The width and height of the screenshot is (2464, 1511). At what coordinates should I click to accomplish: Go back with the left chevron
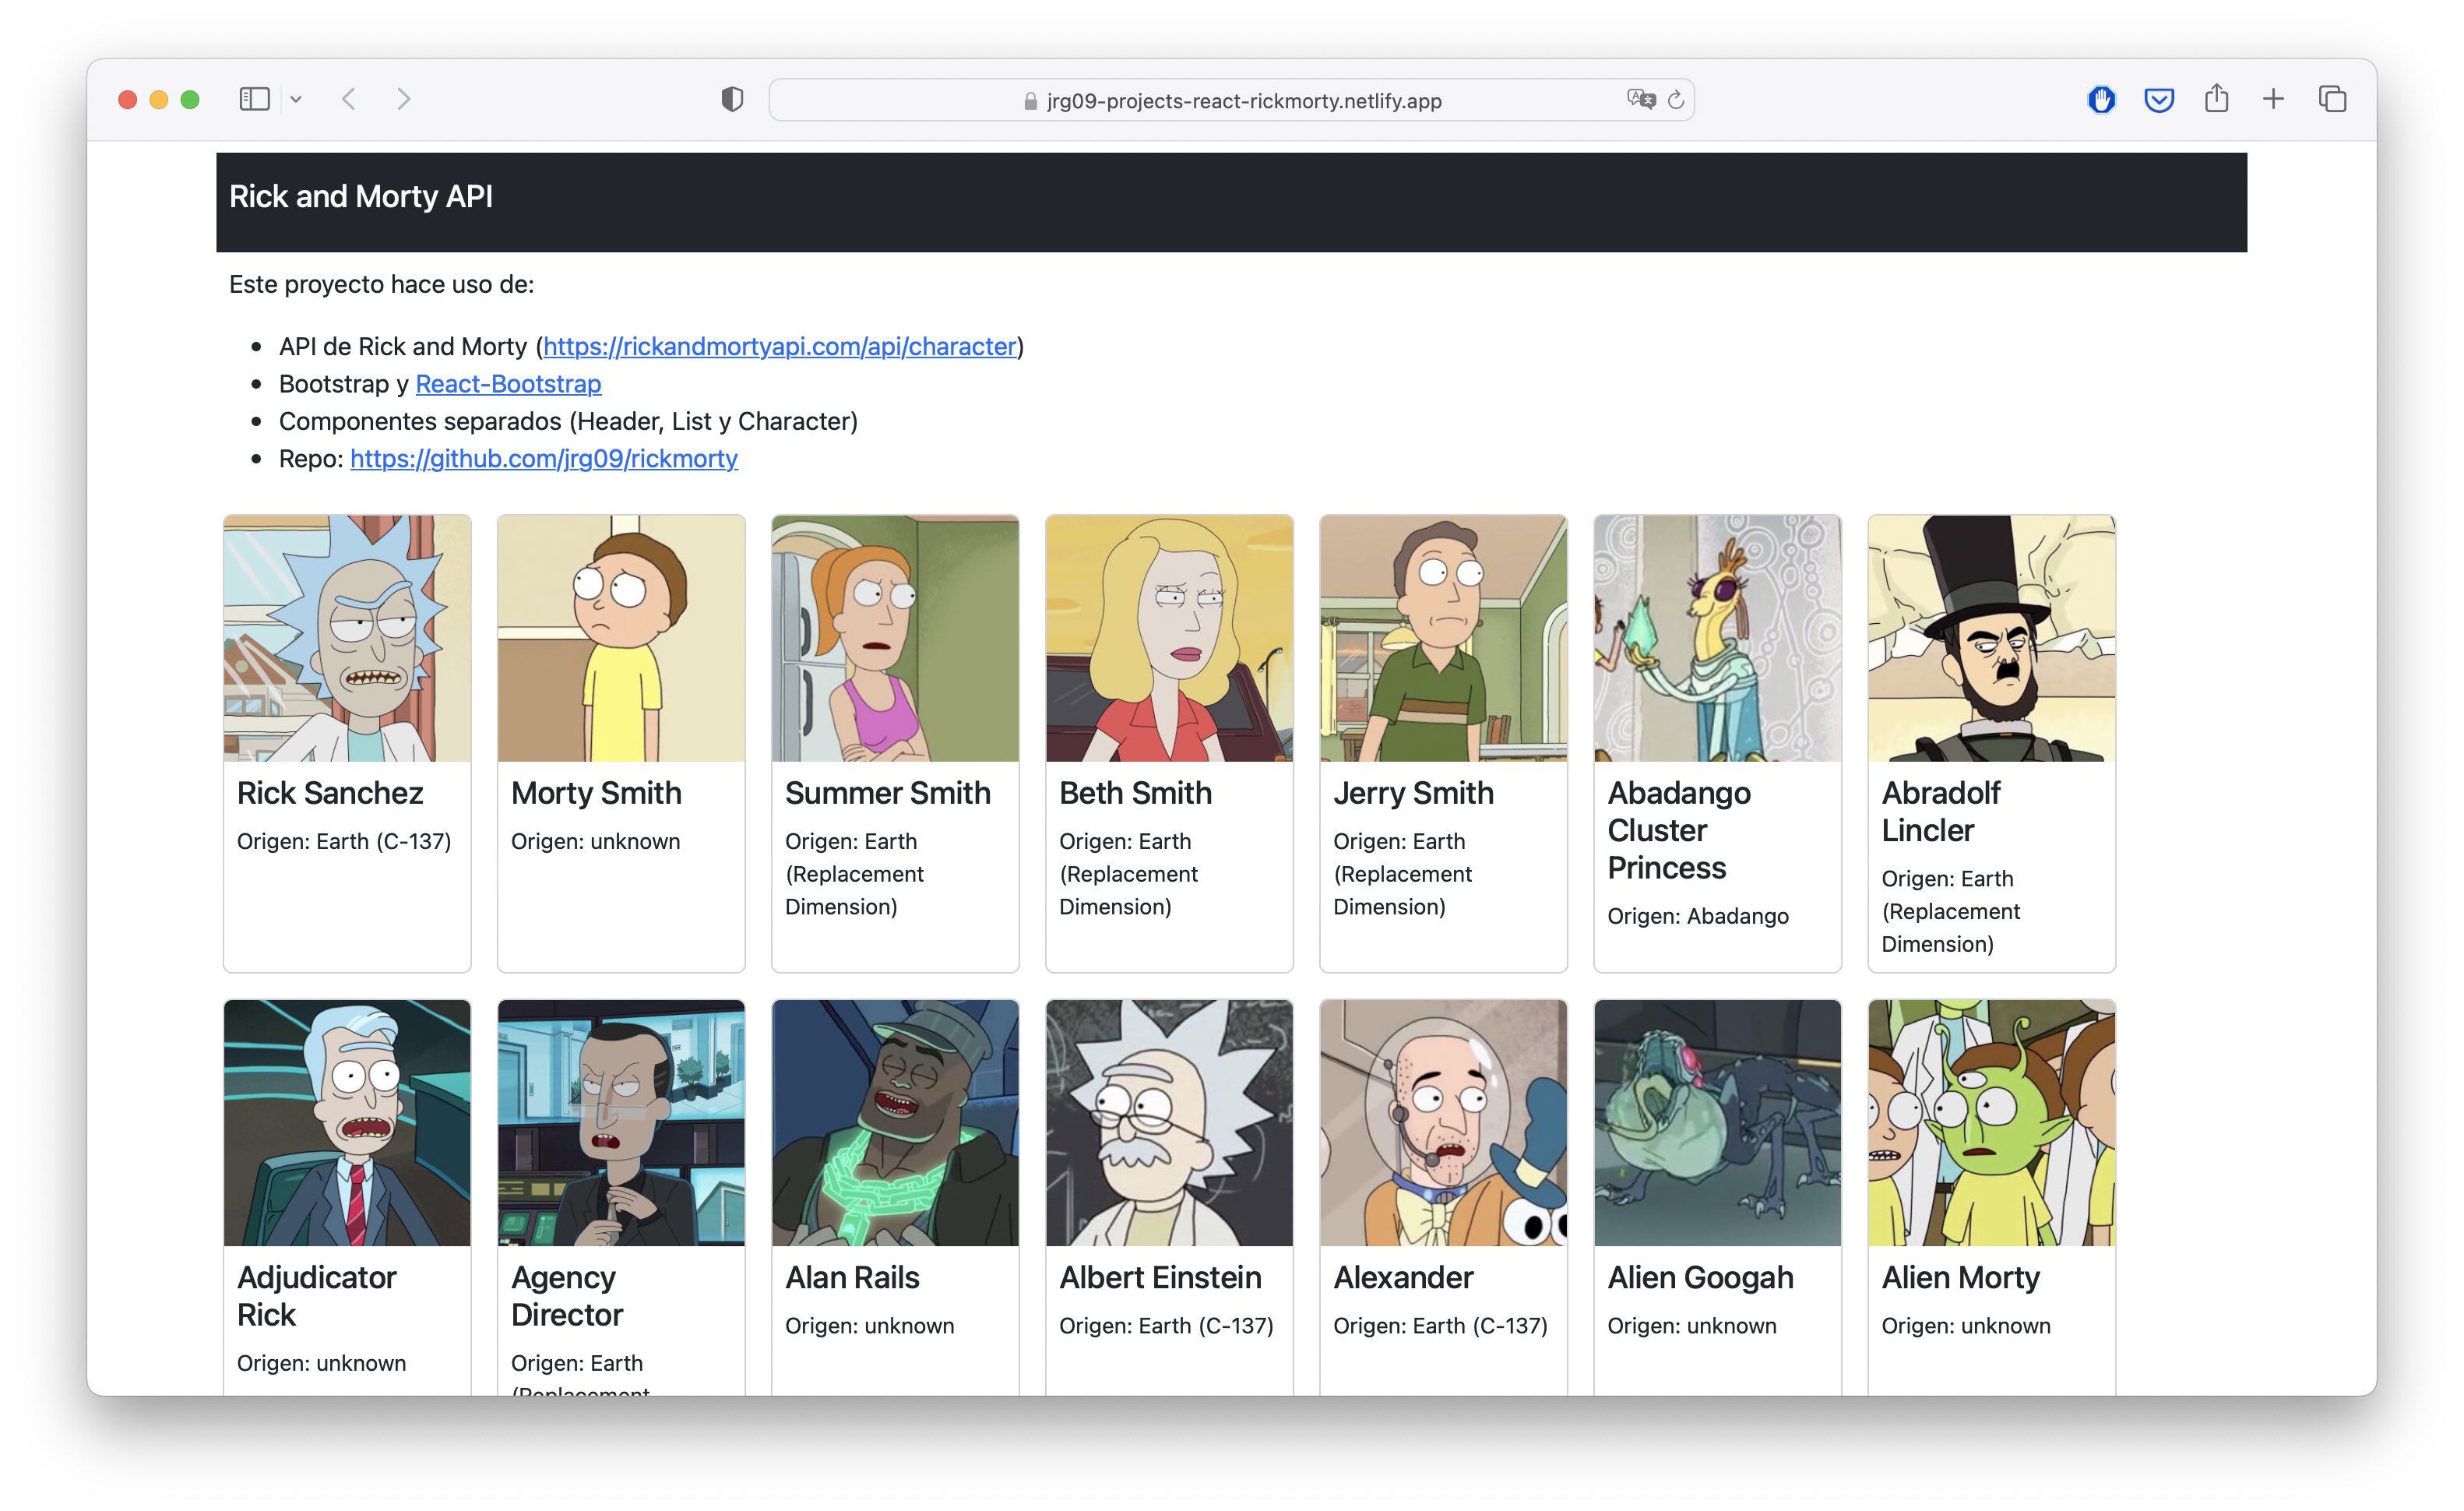(349, 99)
